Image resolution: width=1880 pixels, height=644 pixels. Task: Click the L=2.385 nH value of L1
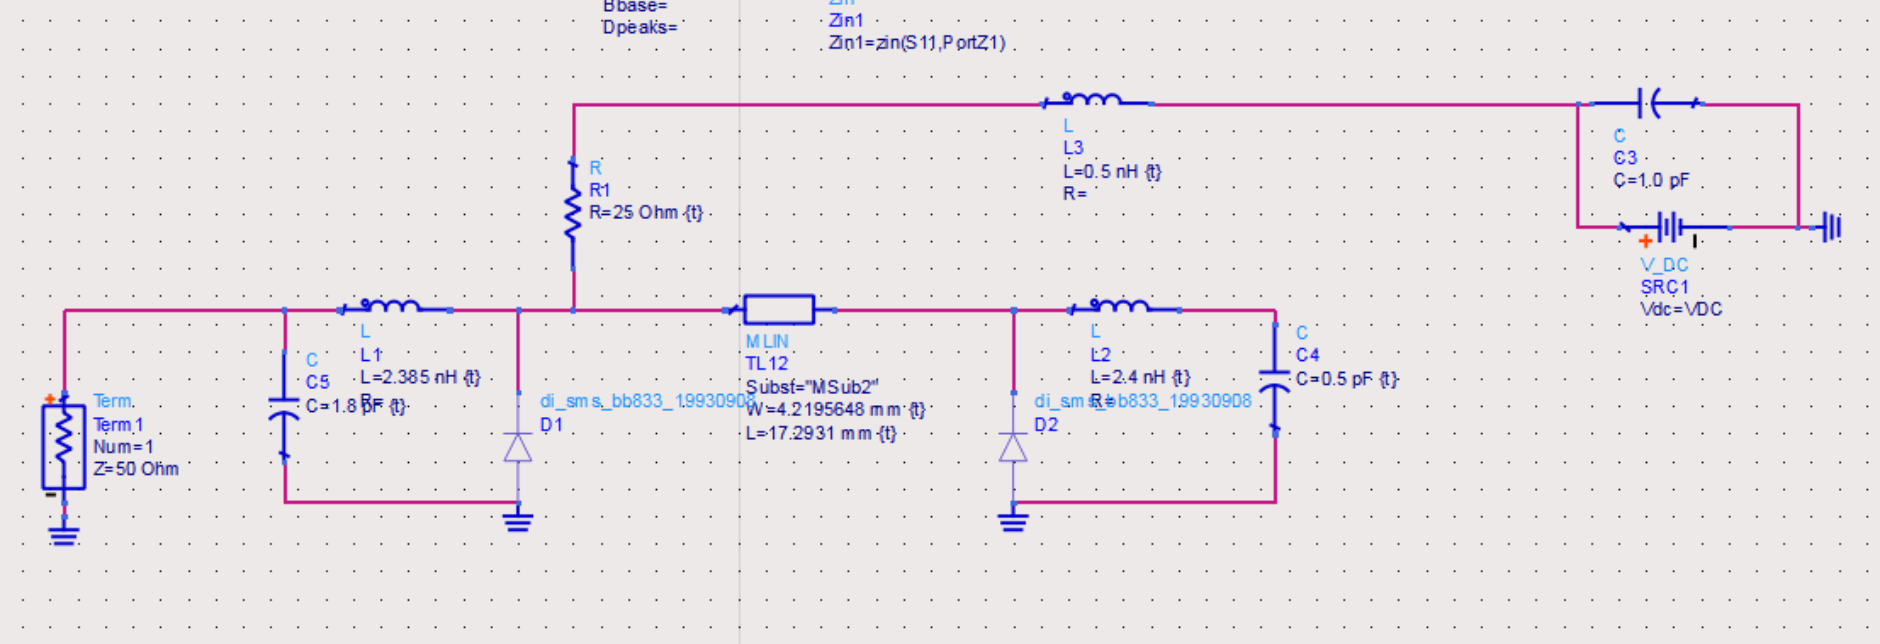(420, 378)
